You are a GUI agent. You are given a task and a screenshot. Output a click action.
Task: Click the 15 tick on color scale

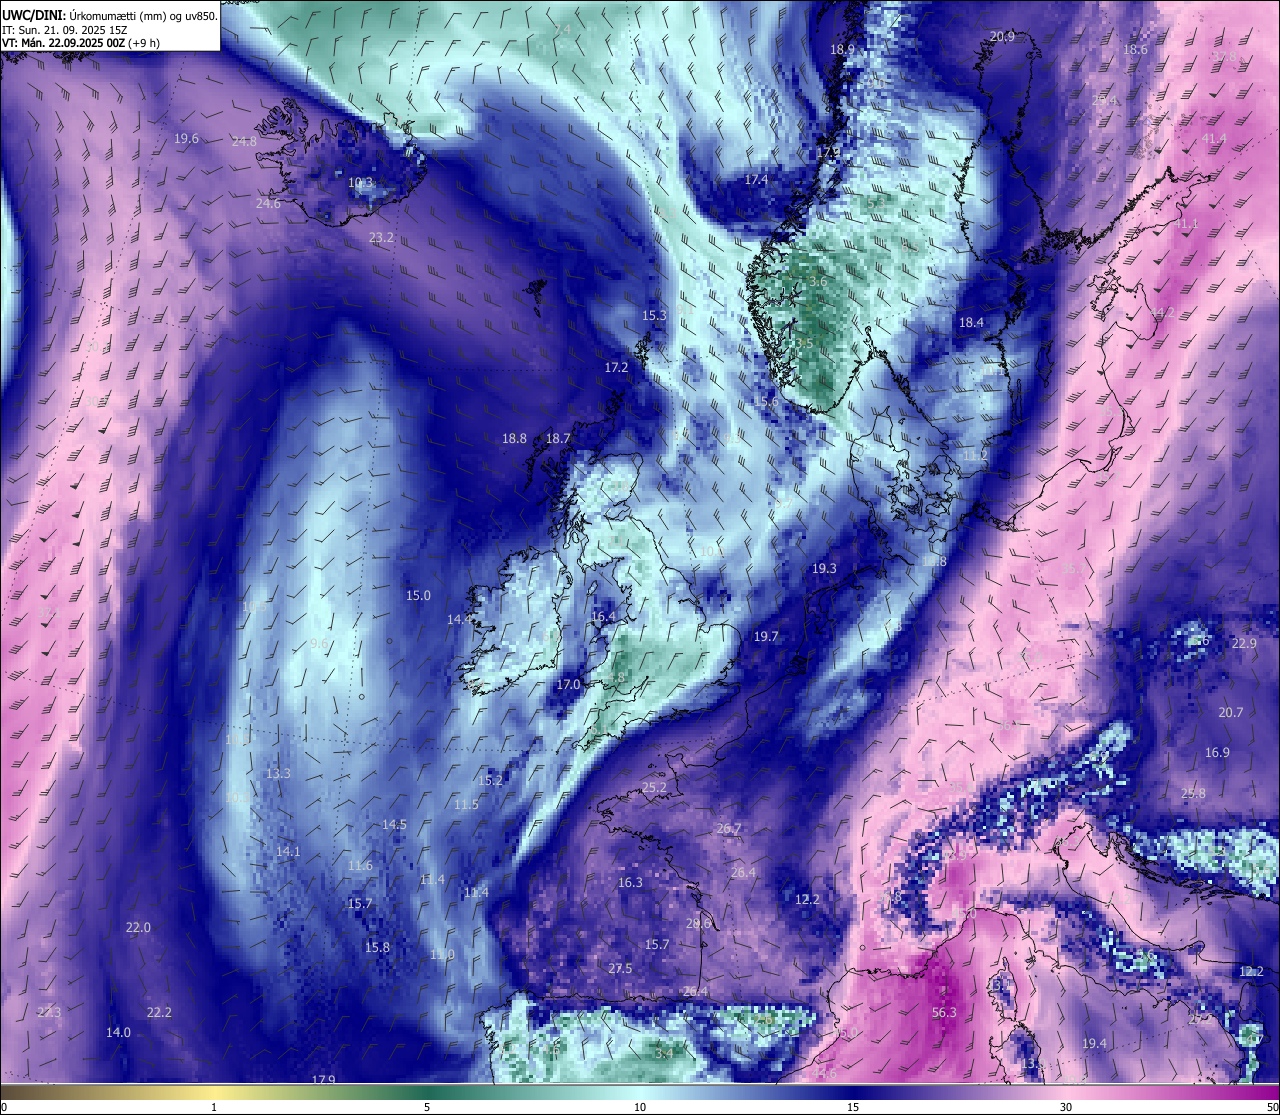853,1106
